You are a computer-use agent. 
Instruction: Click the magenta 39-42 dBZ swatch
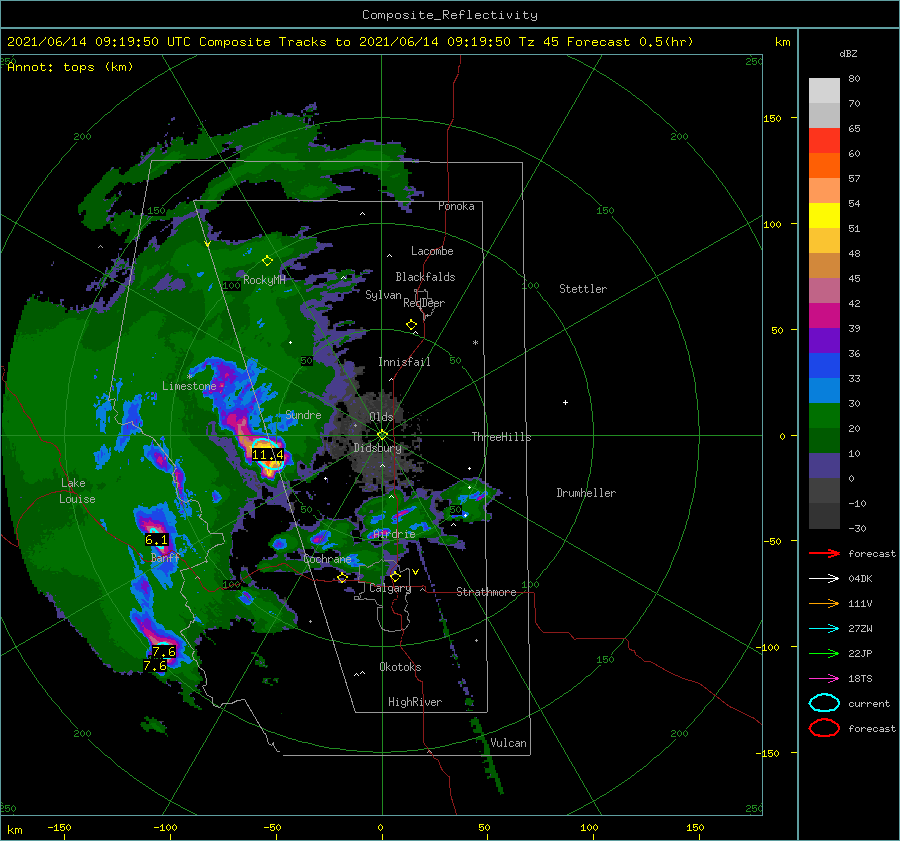(824, 315)
